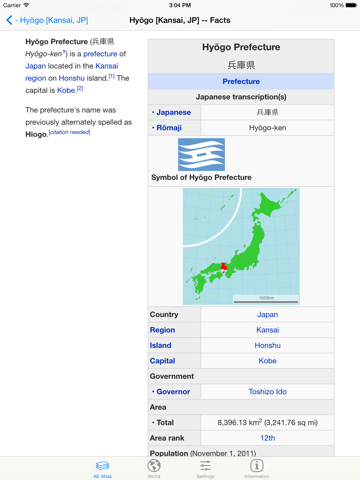Tap the 'Japanese transcription(s)' header
Image resolution: width=360 pixels, height=480 pixels.
(x=241, y=97)
